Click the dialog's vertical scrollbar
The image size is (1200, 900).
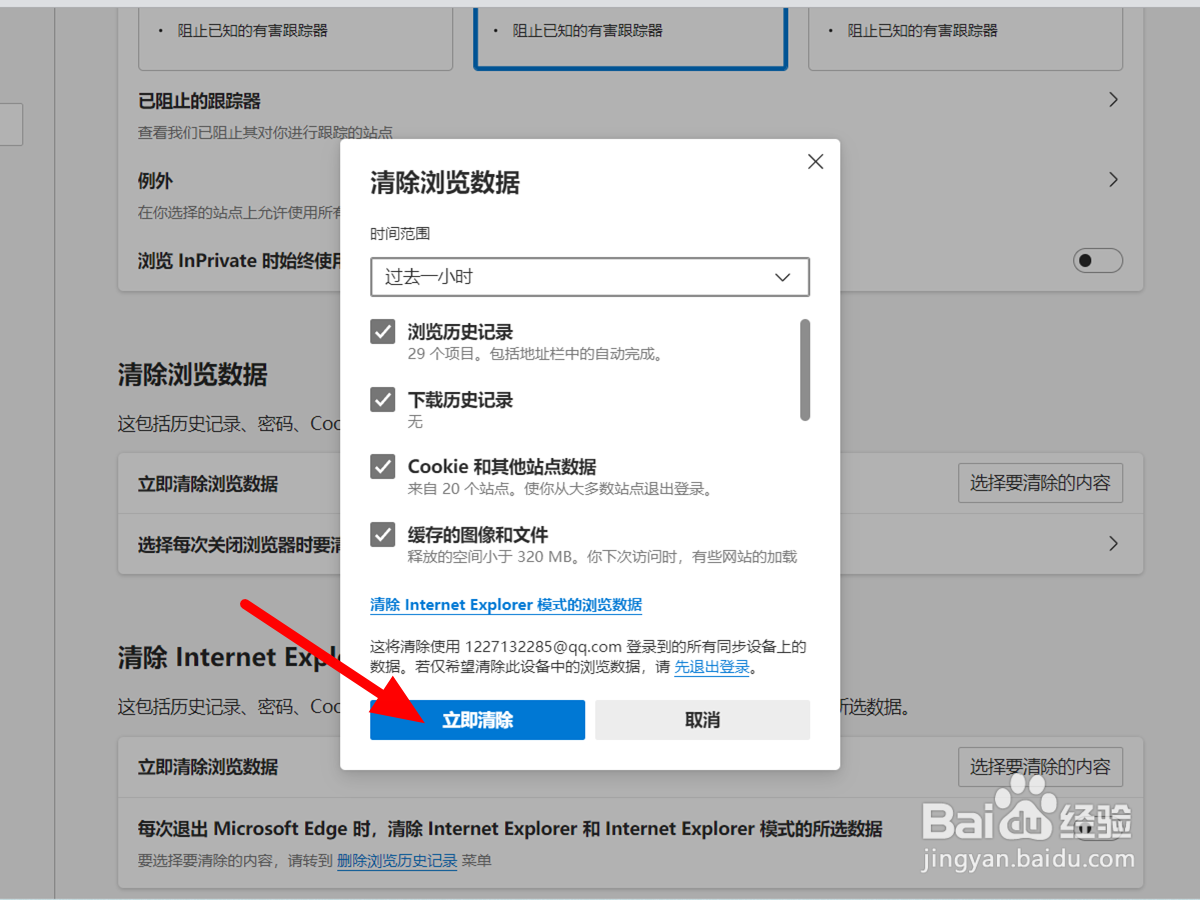coord(805,370)
